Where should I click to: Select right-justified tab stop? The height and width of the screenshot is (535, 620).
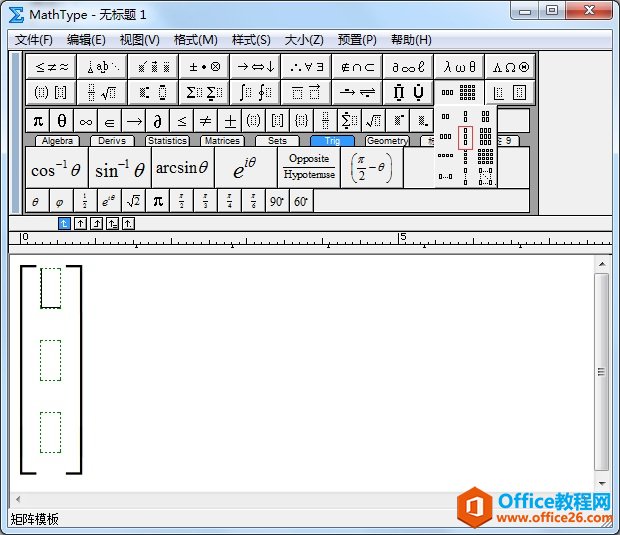(x=96, y=224)
